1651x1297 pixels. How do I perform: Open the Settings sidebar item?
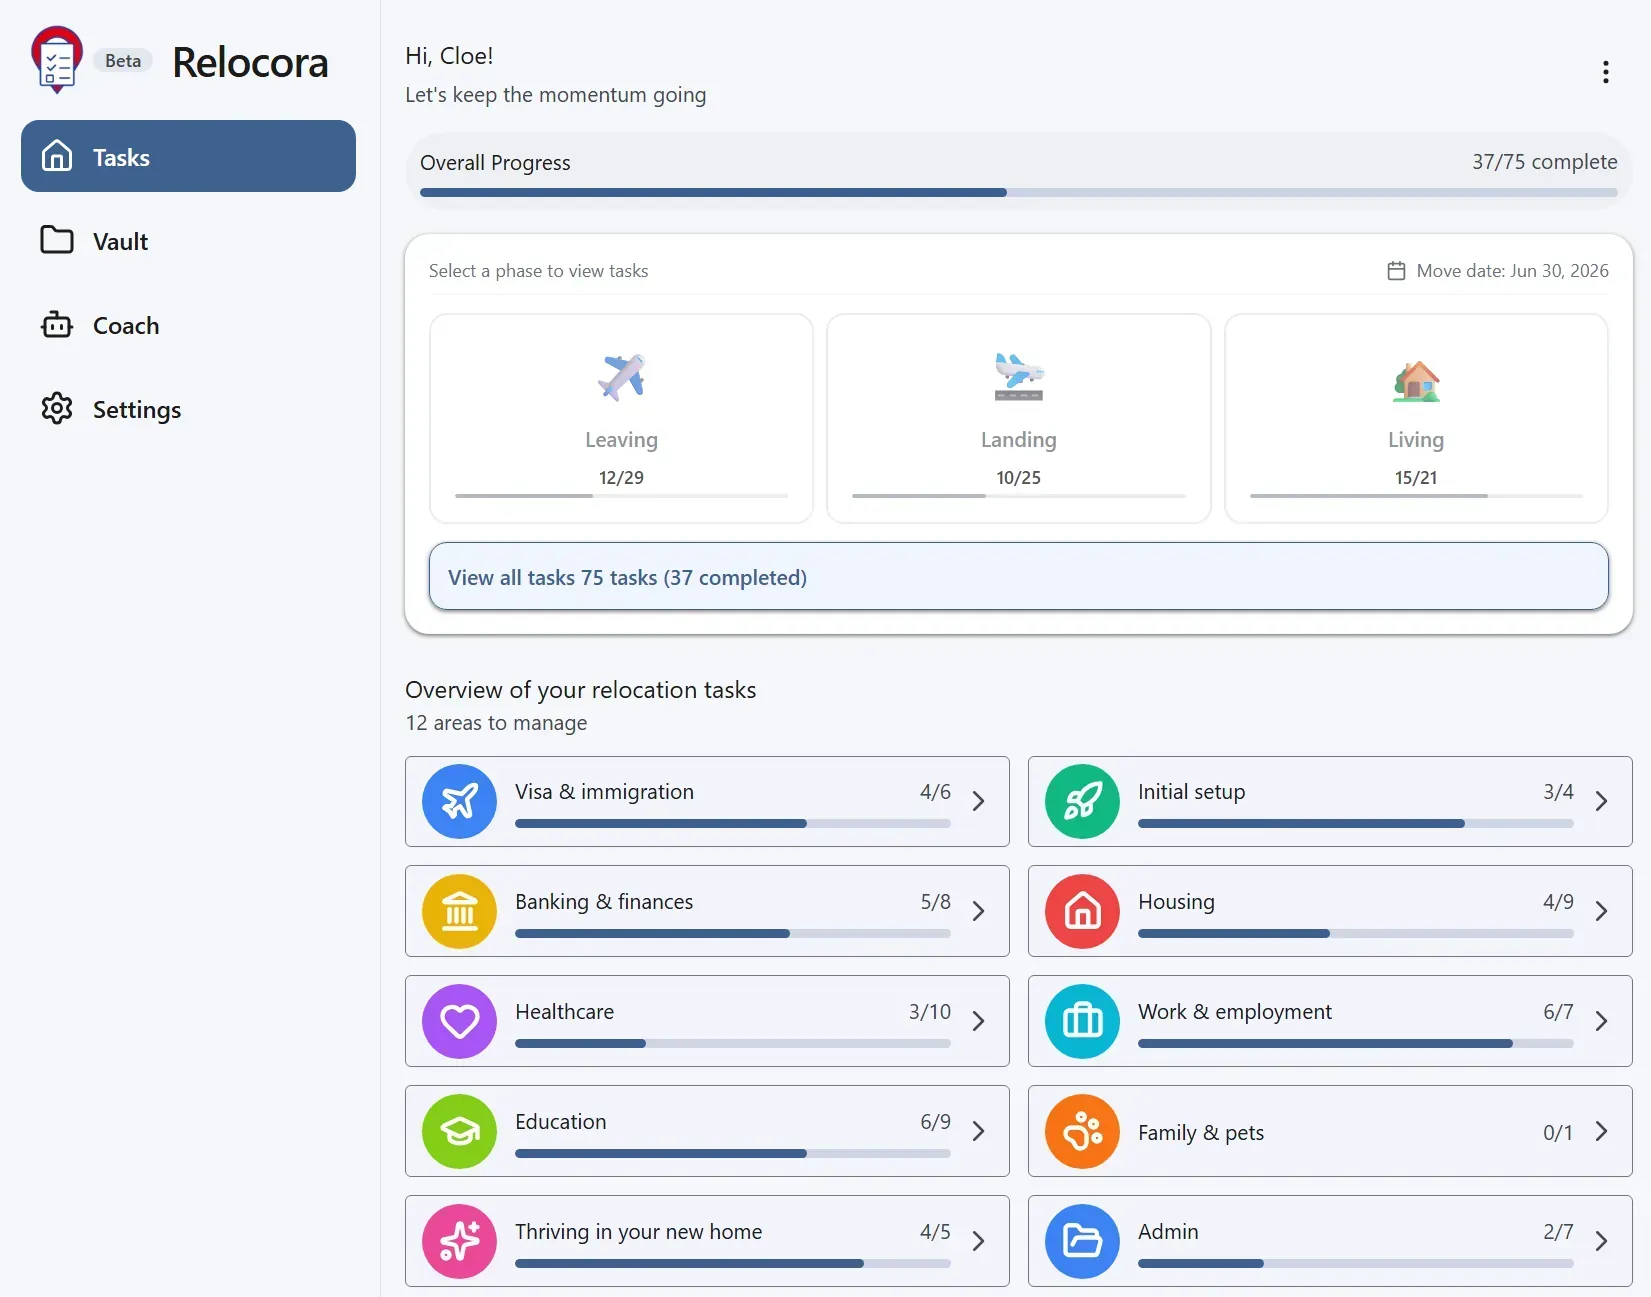(x=188, y=409)
